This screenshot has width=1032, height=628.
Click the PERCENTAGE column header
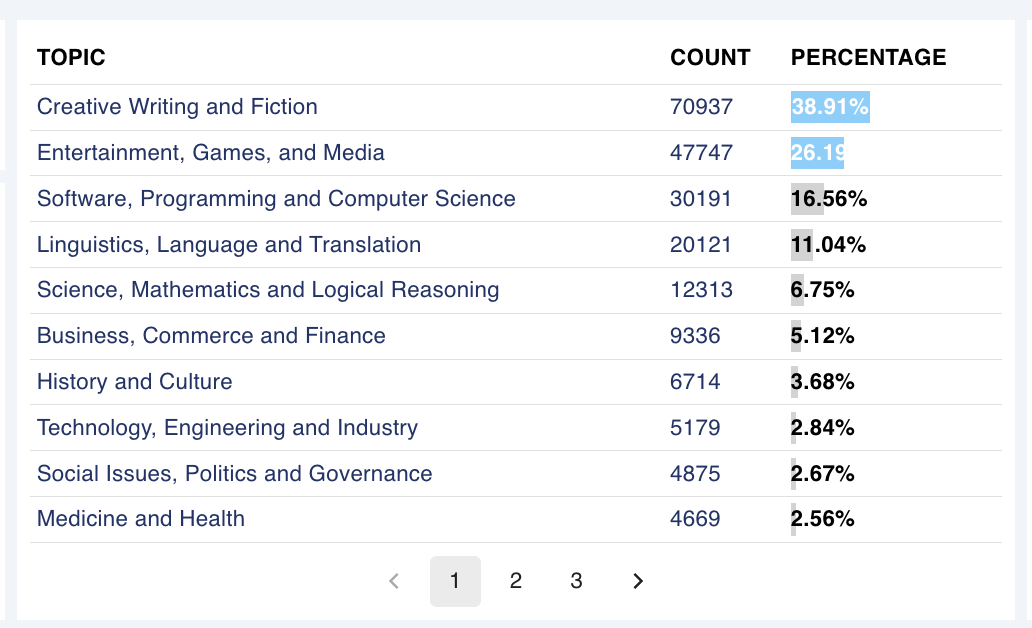click(x=868, y=58)
